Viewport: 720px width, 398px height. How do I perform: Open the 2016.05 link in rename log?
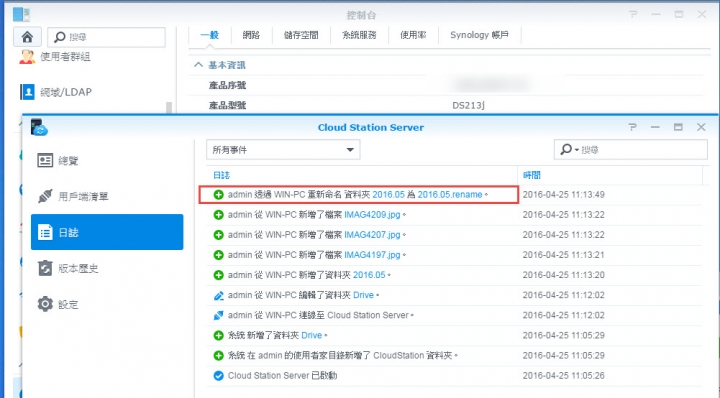pos(388,195)
